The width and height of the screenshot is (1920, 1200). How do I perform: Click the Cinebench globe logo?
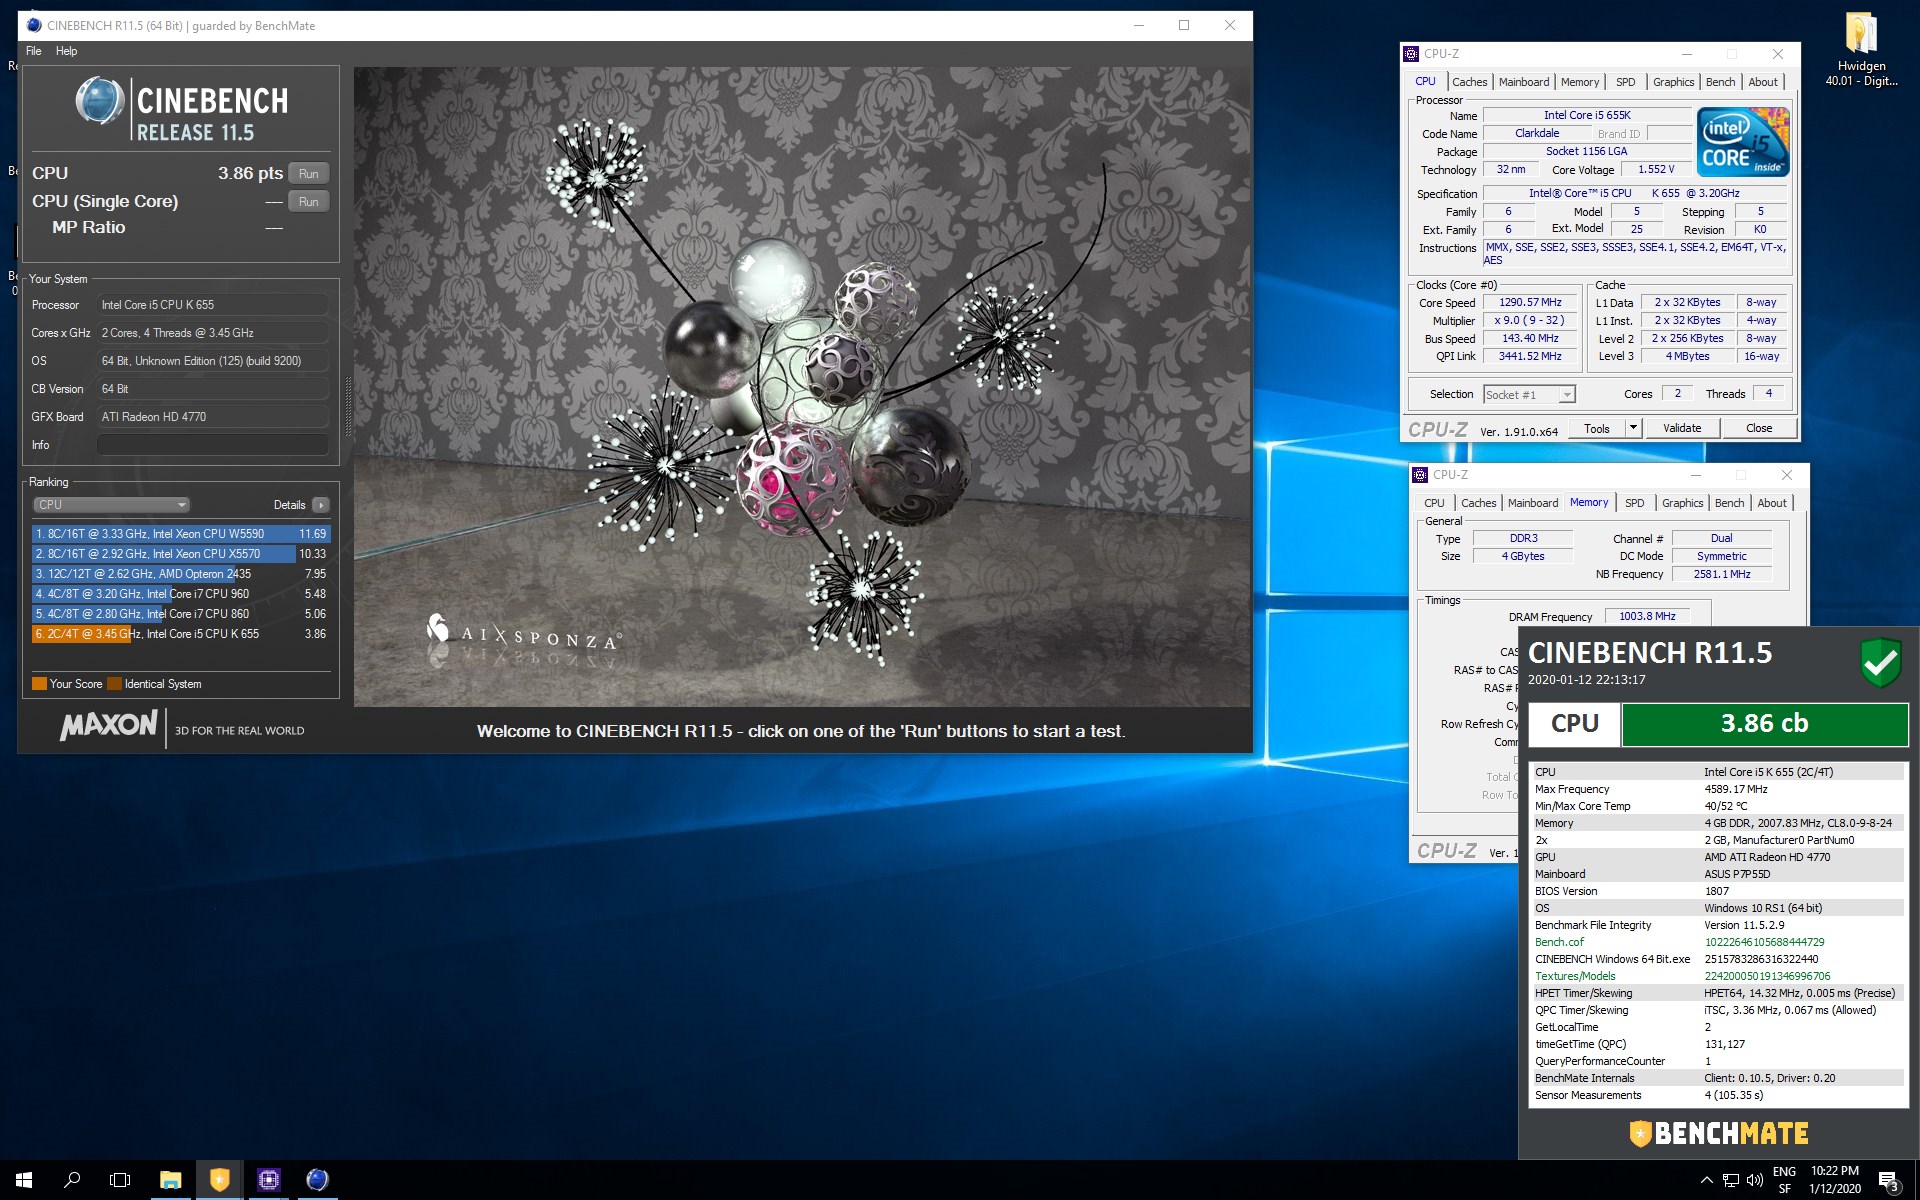coord(100,101)
